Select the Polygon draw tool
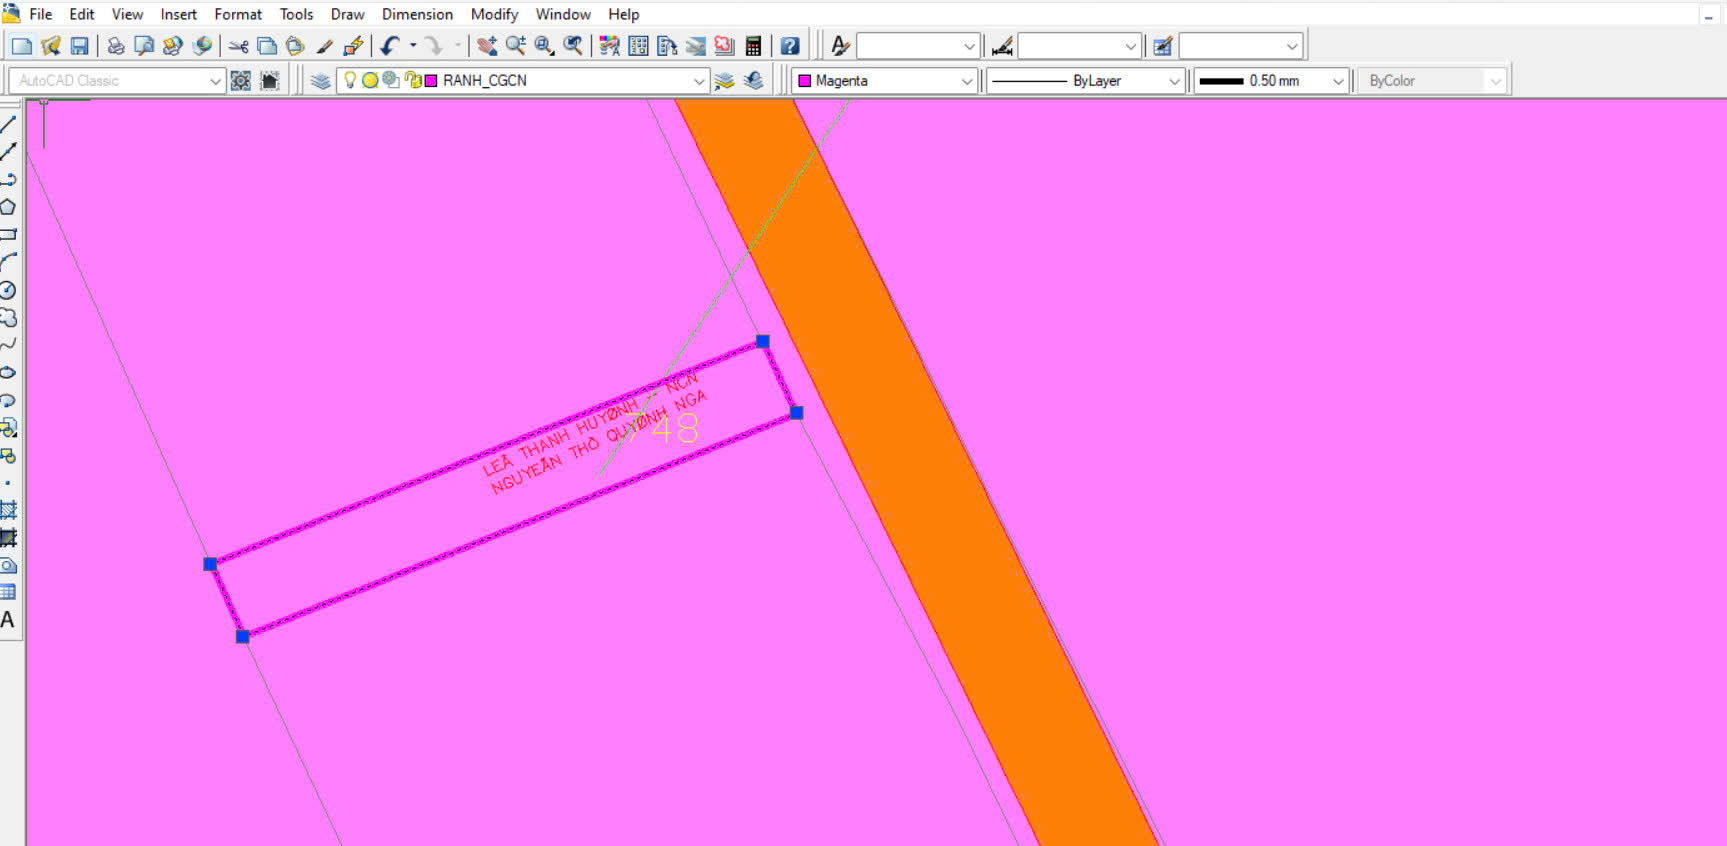Screen dimensions: 1727x846 8,207
